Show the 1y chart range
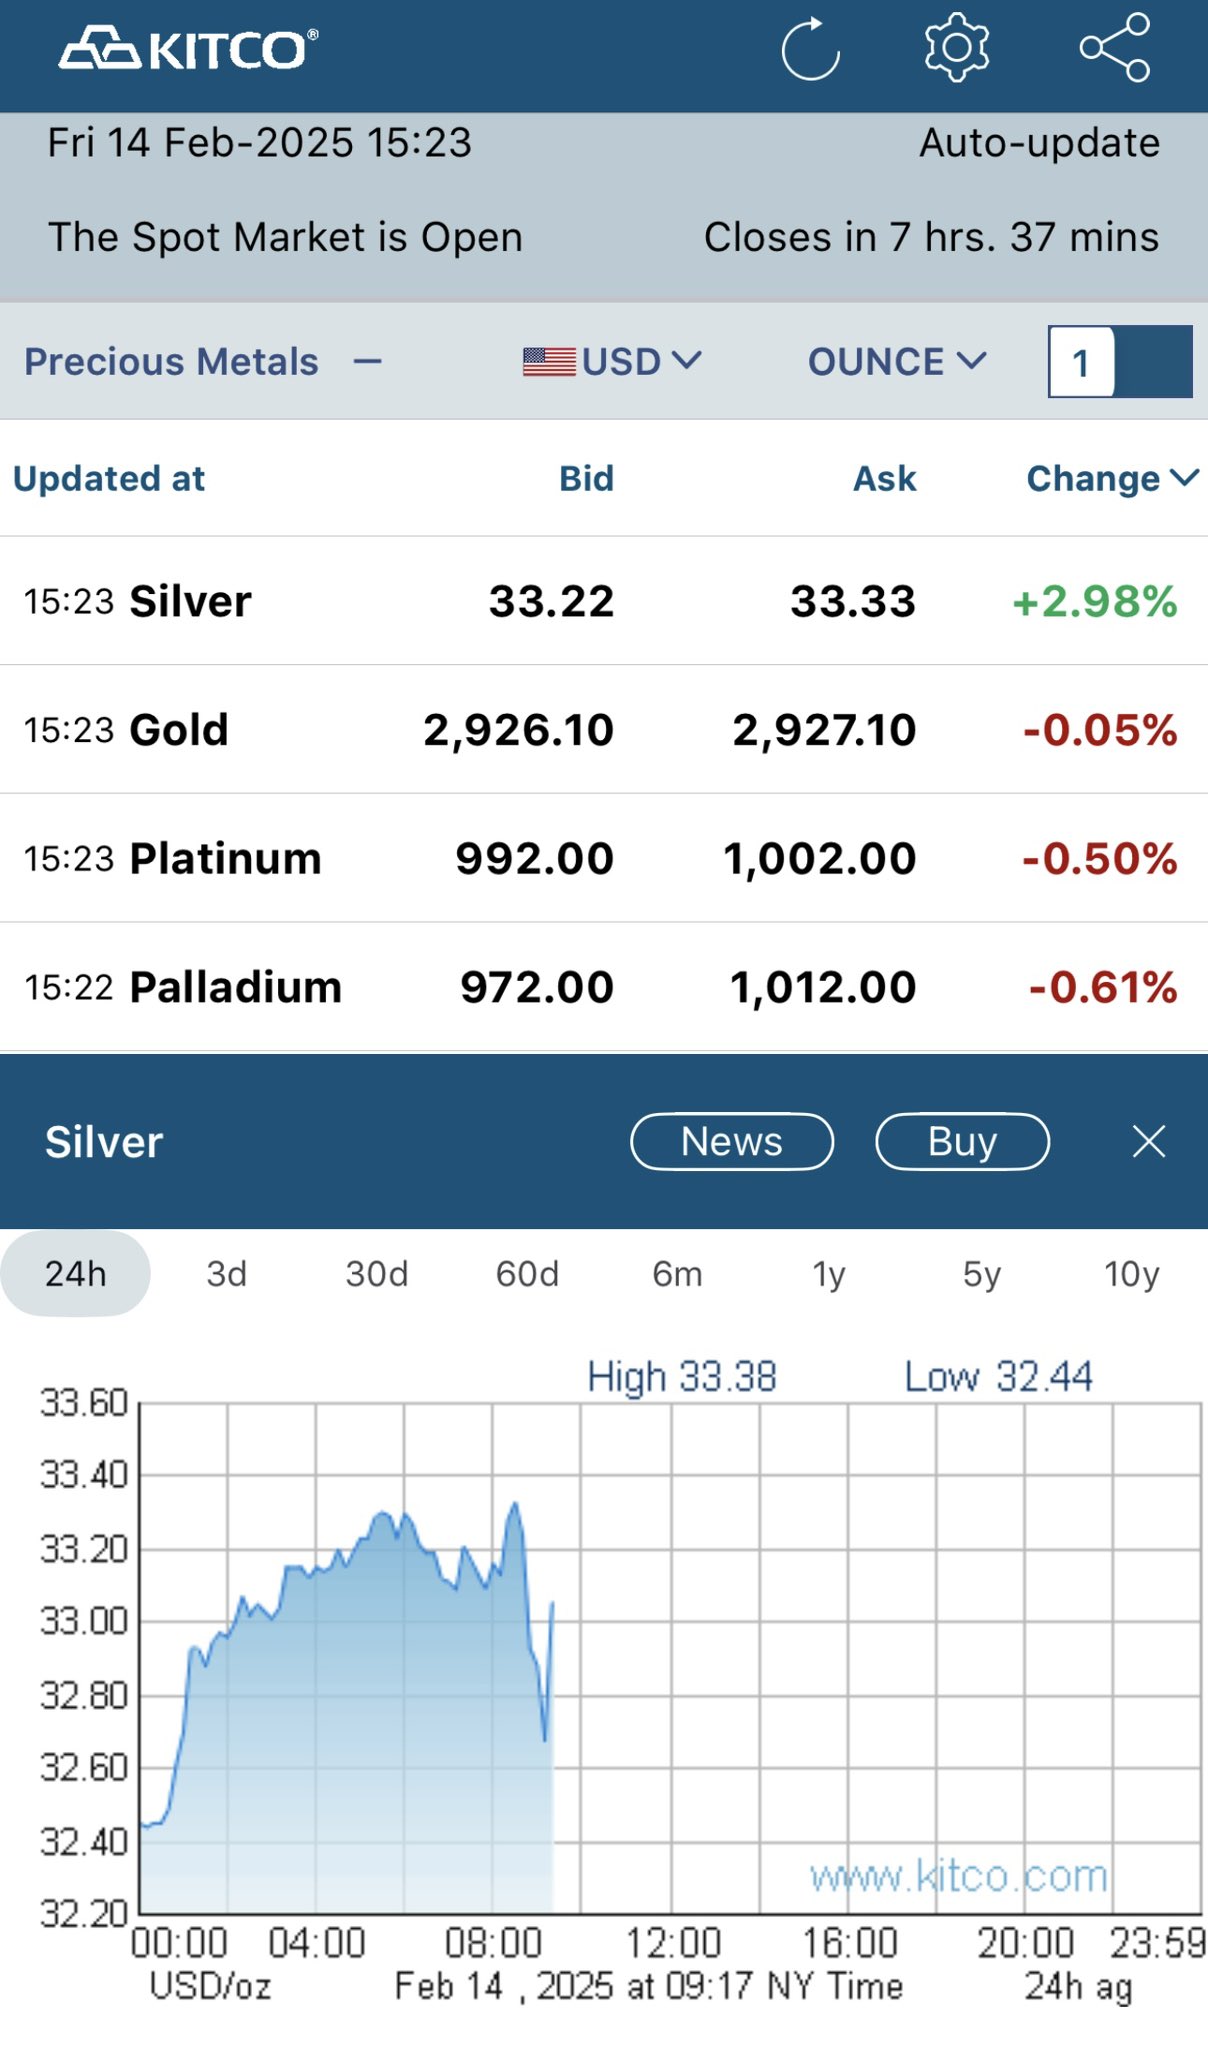This screenshot has width=1208, height=2048. (x=829, y=1273)
